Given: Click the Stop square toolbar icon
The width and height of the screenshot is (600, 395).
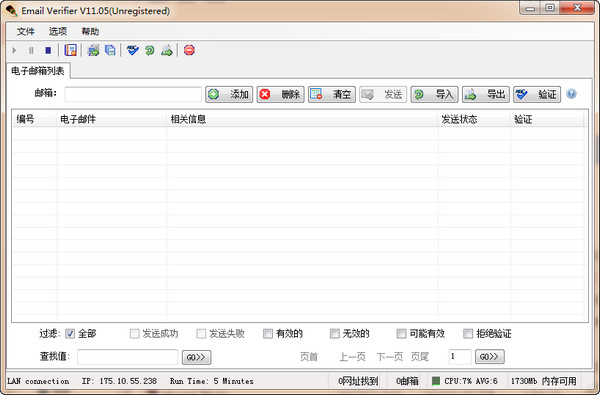Looking at the screenshot, I should click(x=48, y=50).
